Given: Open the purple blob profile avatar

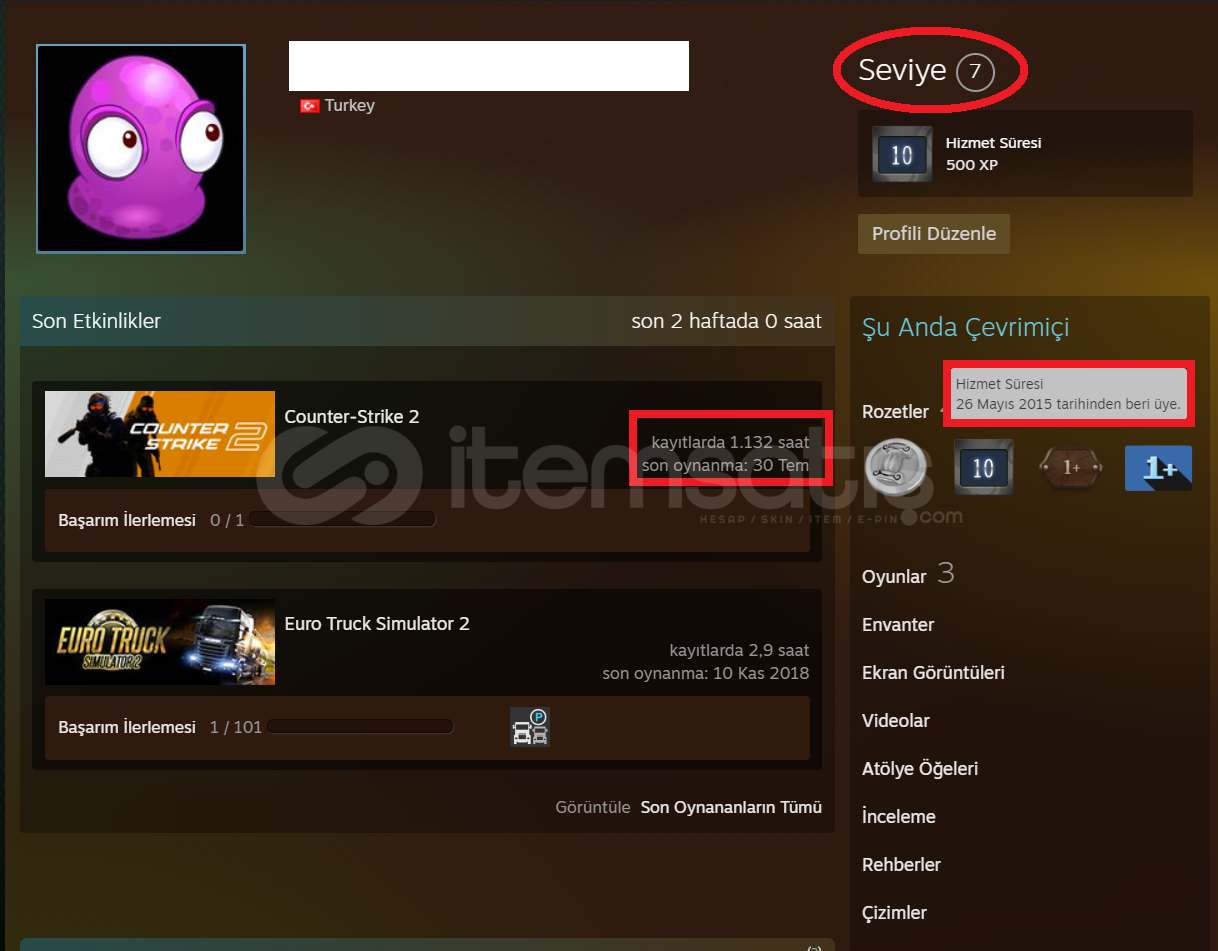Looking at the screenshot, I should pyautogui.click(x=141, y=148).
